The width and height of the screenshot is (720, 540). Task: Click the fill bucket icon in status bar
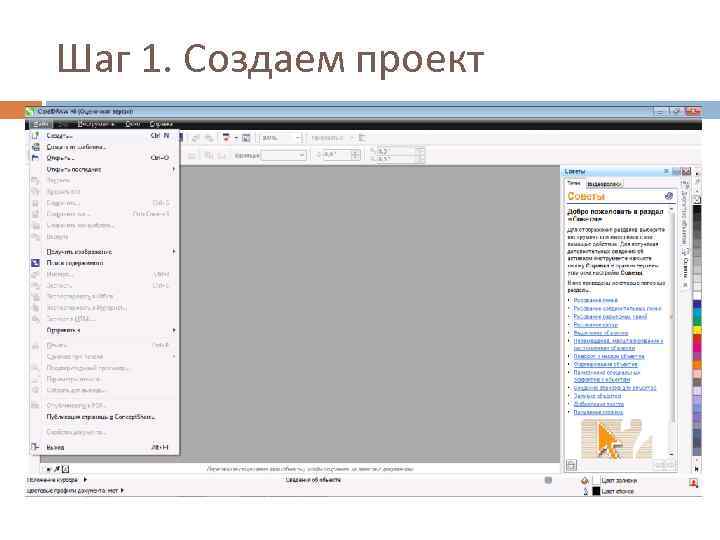click(x=585, y=480)
